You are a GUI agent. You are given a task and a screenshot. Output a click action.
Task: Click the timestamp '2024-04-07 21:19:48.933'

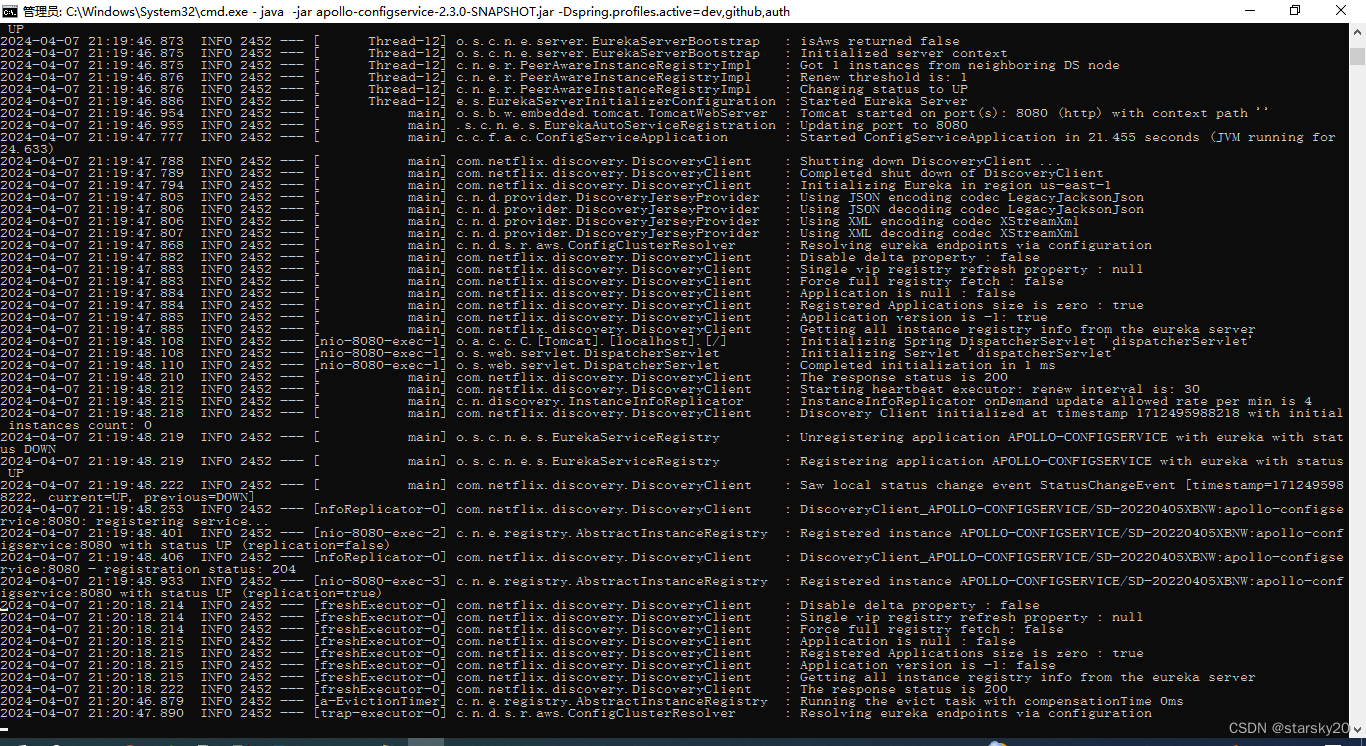[92, 581]
